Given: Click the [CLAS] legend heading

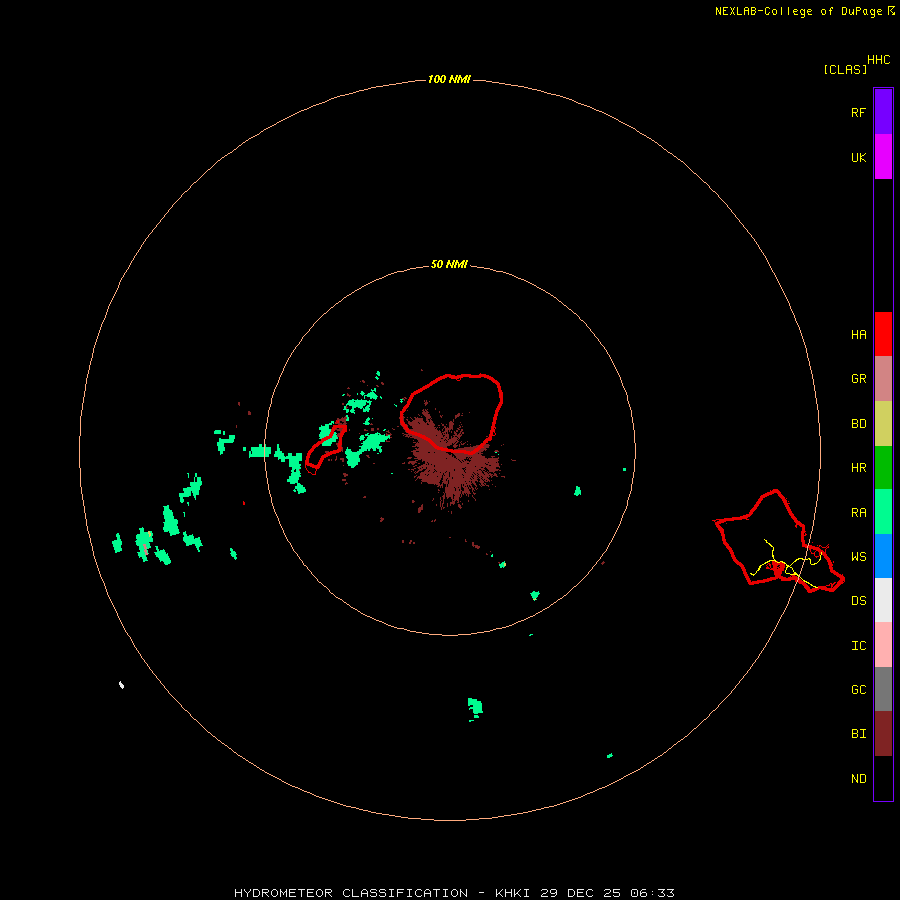Looking at the screenshot, I should [x=845, y=69].
